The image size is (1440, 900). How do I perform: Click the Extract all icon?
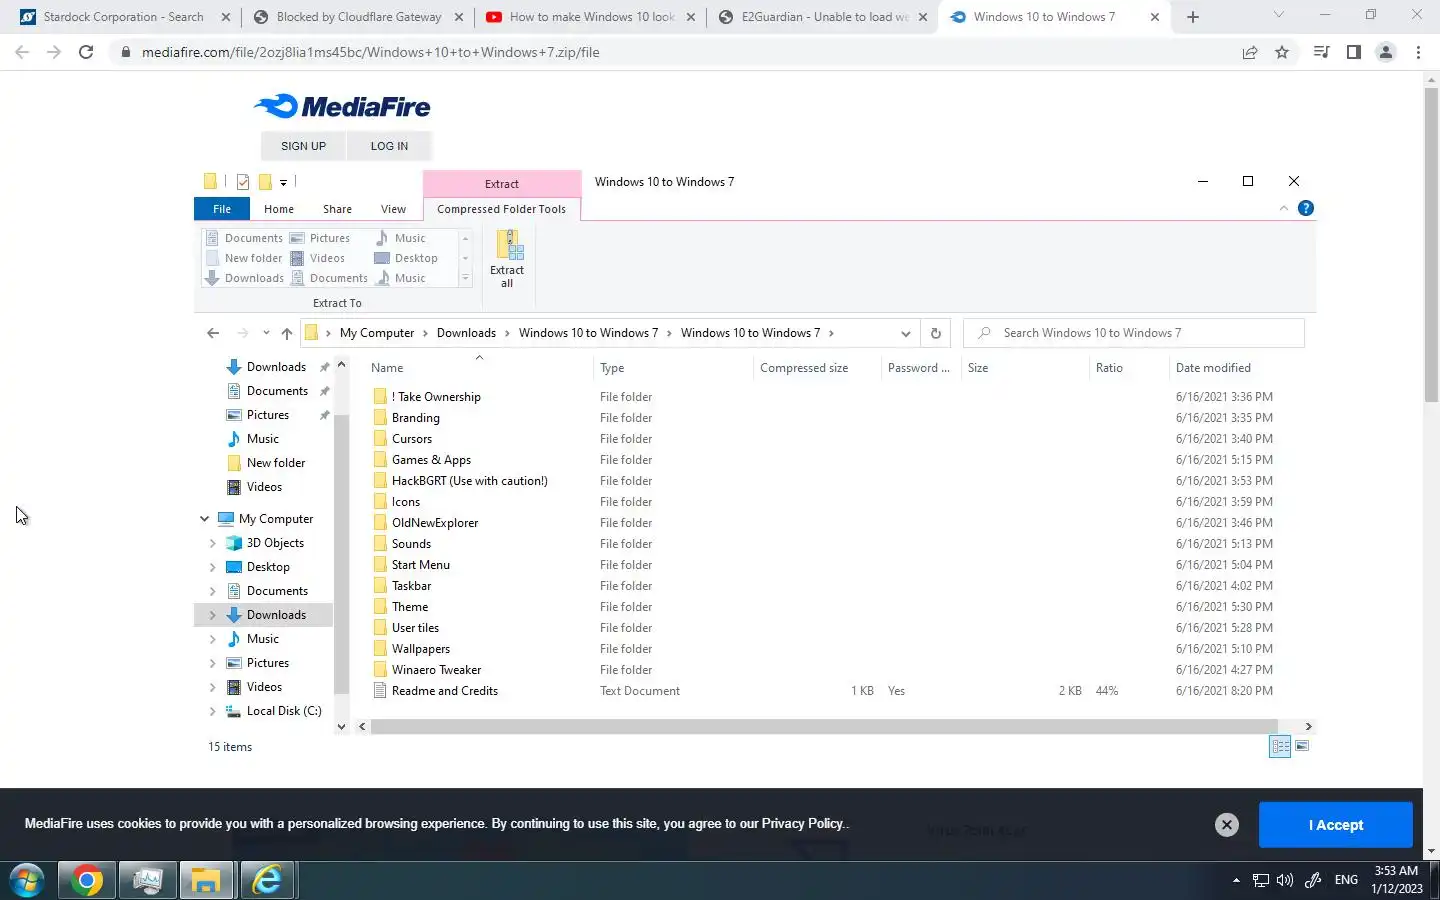[x=507, y=258]
